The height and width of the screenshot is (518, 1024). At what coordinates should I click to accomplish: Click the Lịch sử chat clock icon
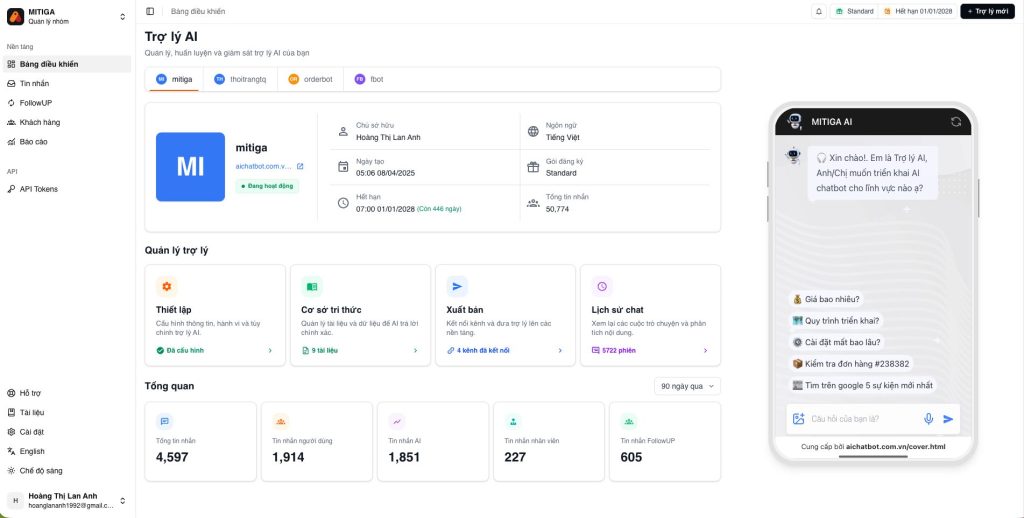pos(602,286)
